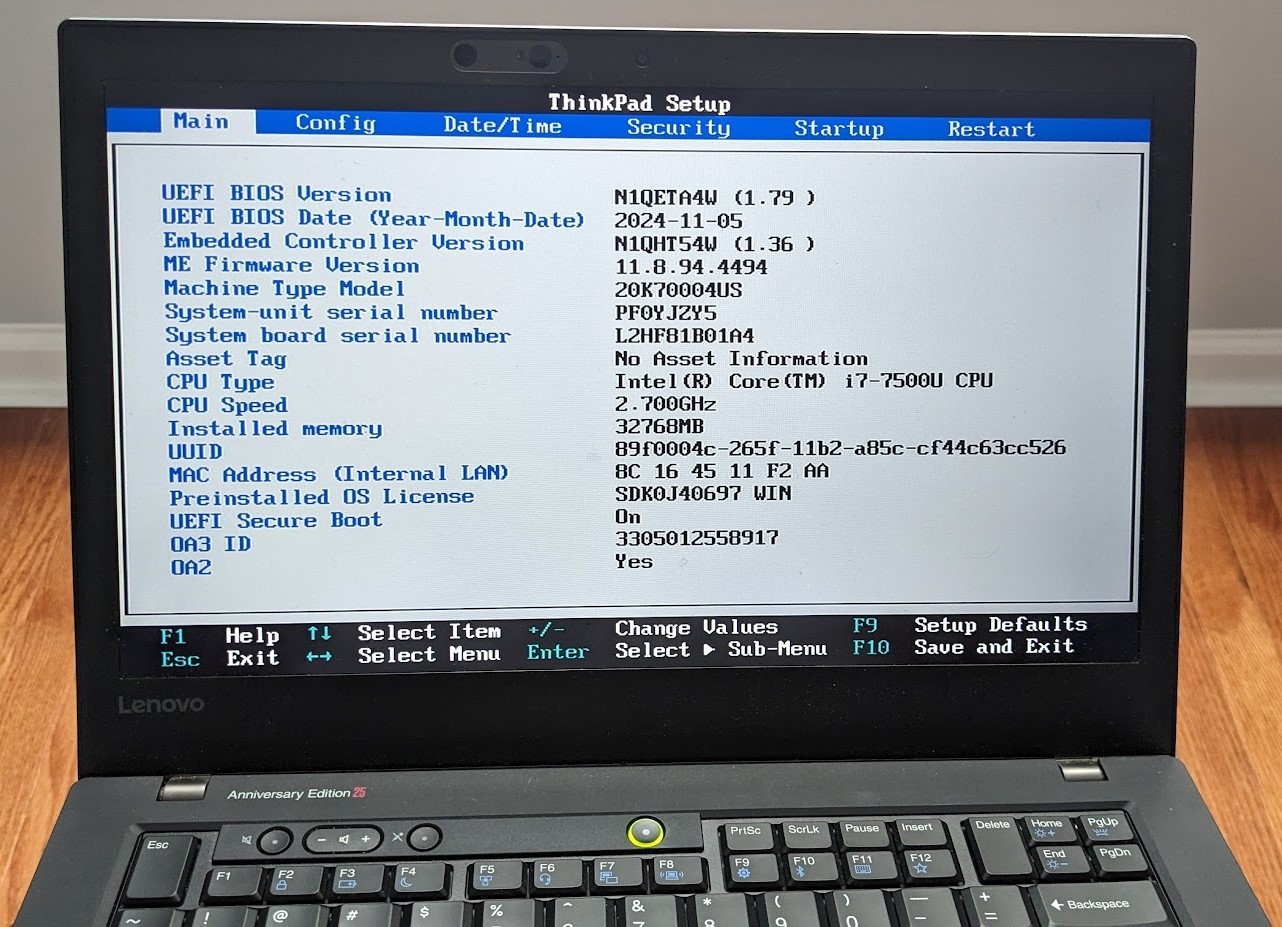Open the Config tab

(x=335, y=123)
